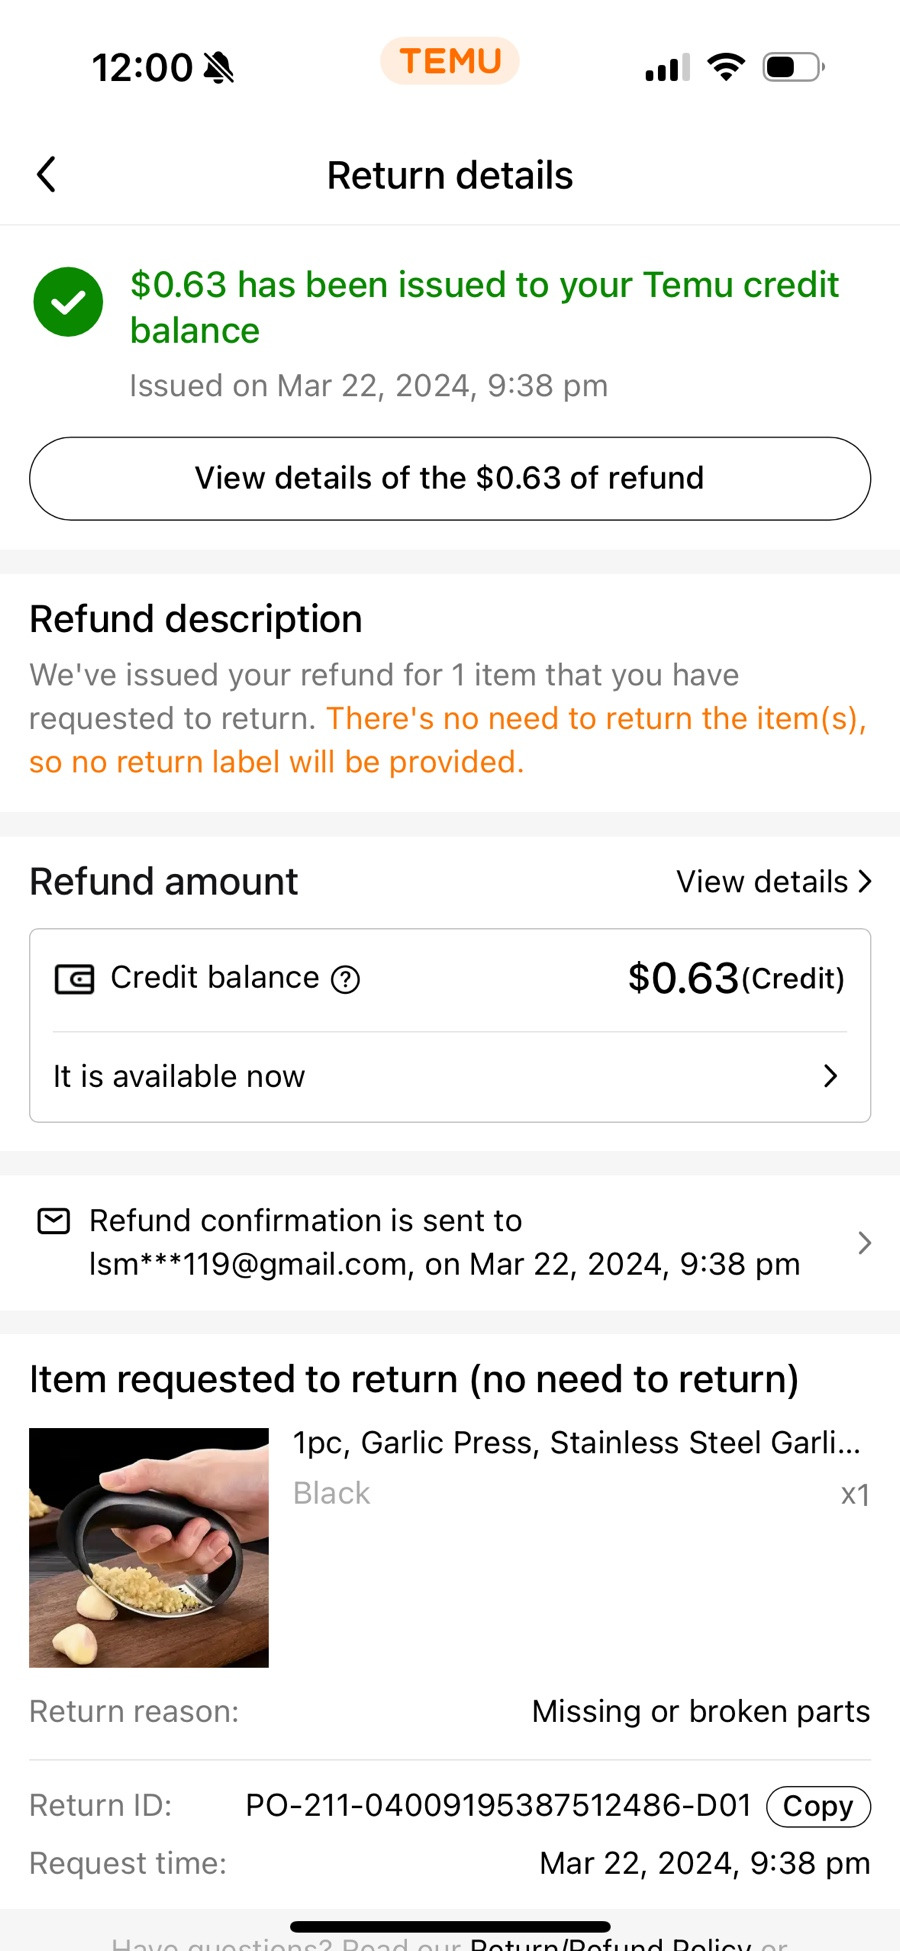The width and height of the screenshot is (900, 1951).
Task: Tap the green checkmark success icon
Action: coord(68,302)
